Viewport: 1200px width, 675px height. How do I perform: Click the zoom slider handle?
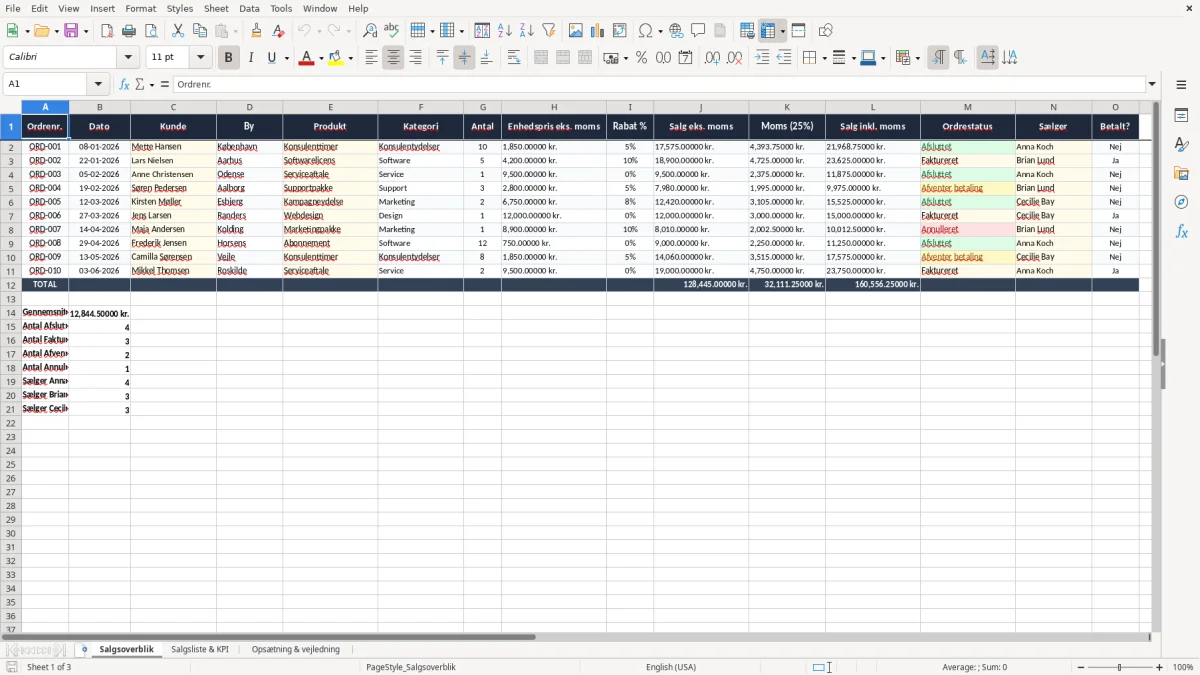click(1119, 667)
